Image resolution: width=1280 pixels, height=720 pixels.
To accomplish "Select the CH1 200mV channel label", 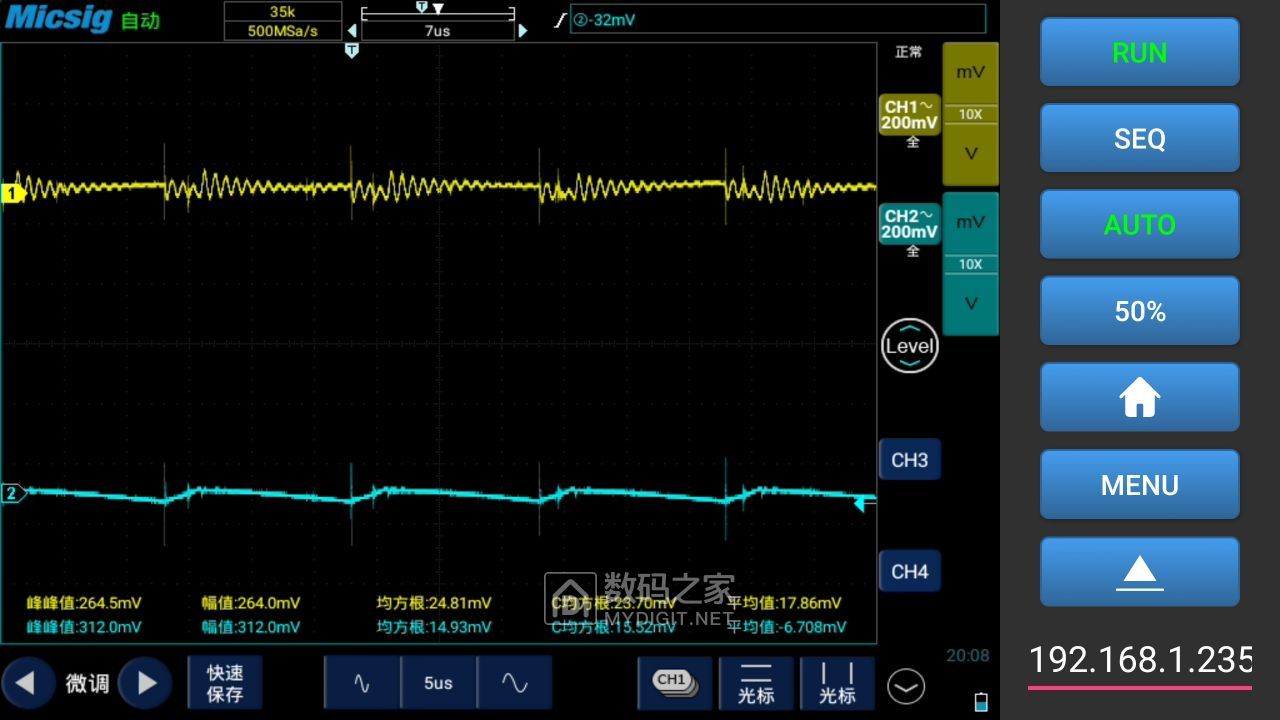I will (x=909, y=115).
